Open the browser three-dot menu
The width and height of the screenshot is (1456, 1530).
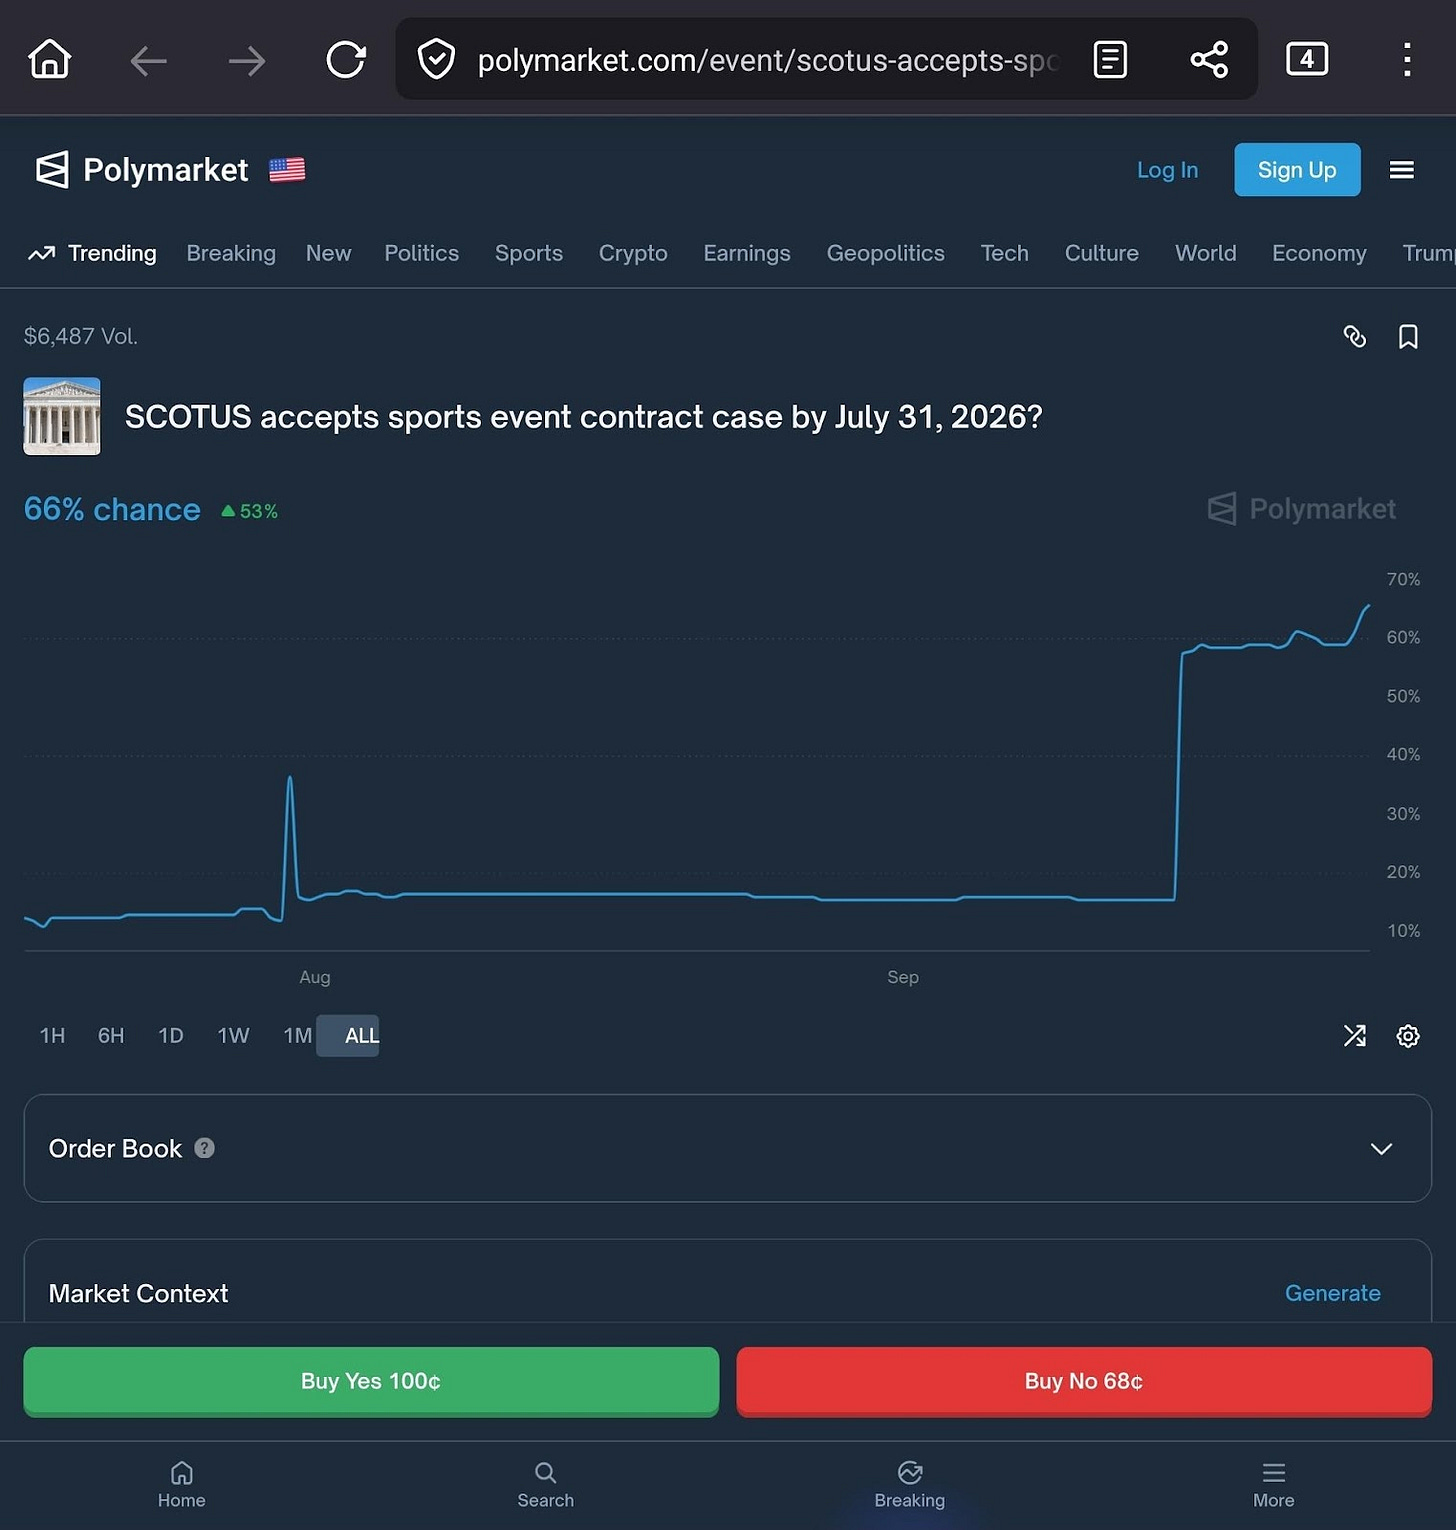1406,60
